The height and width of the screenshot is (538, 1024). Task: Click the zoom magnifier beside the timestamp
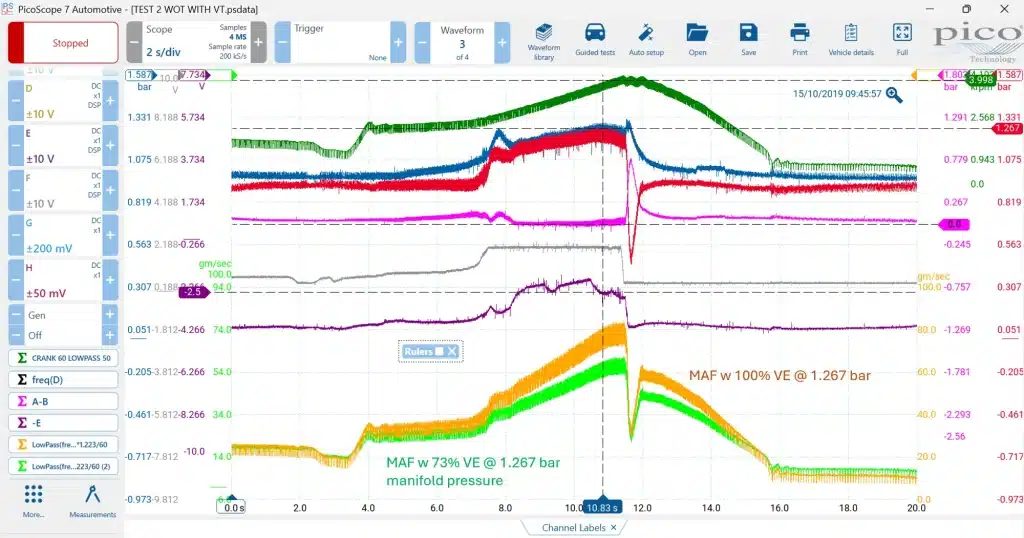coord(894,95)
